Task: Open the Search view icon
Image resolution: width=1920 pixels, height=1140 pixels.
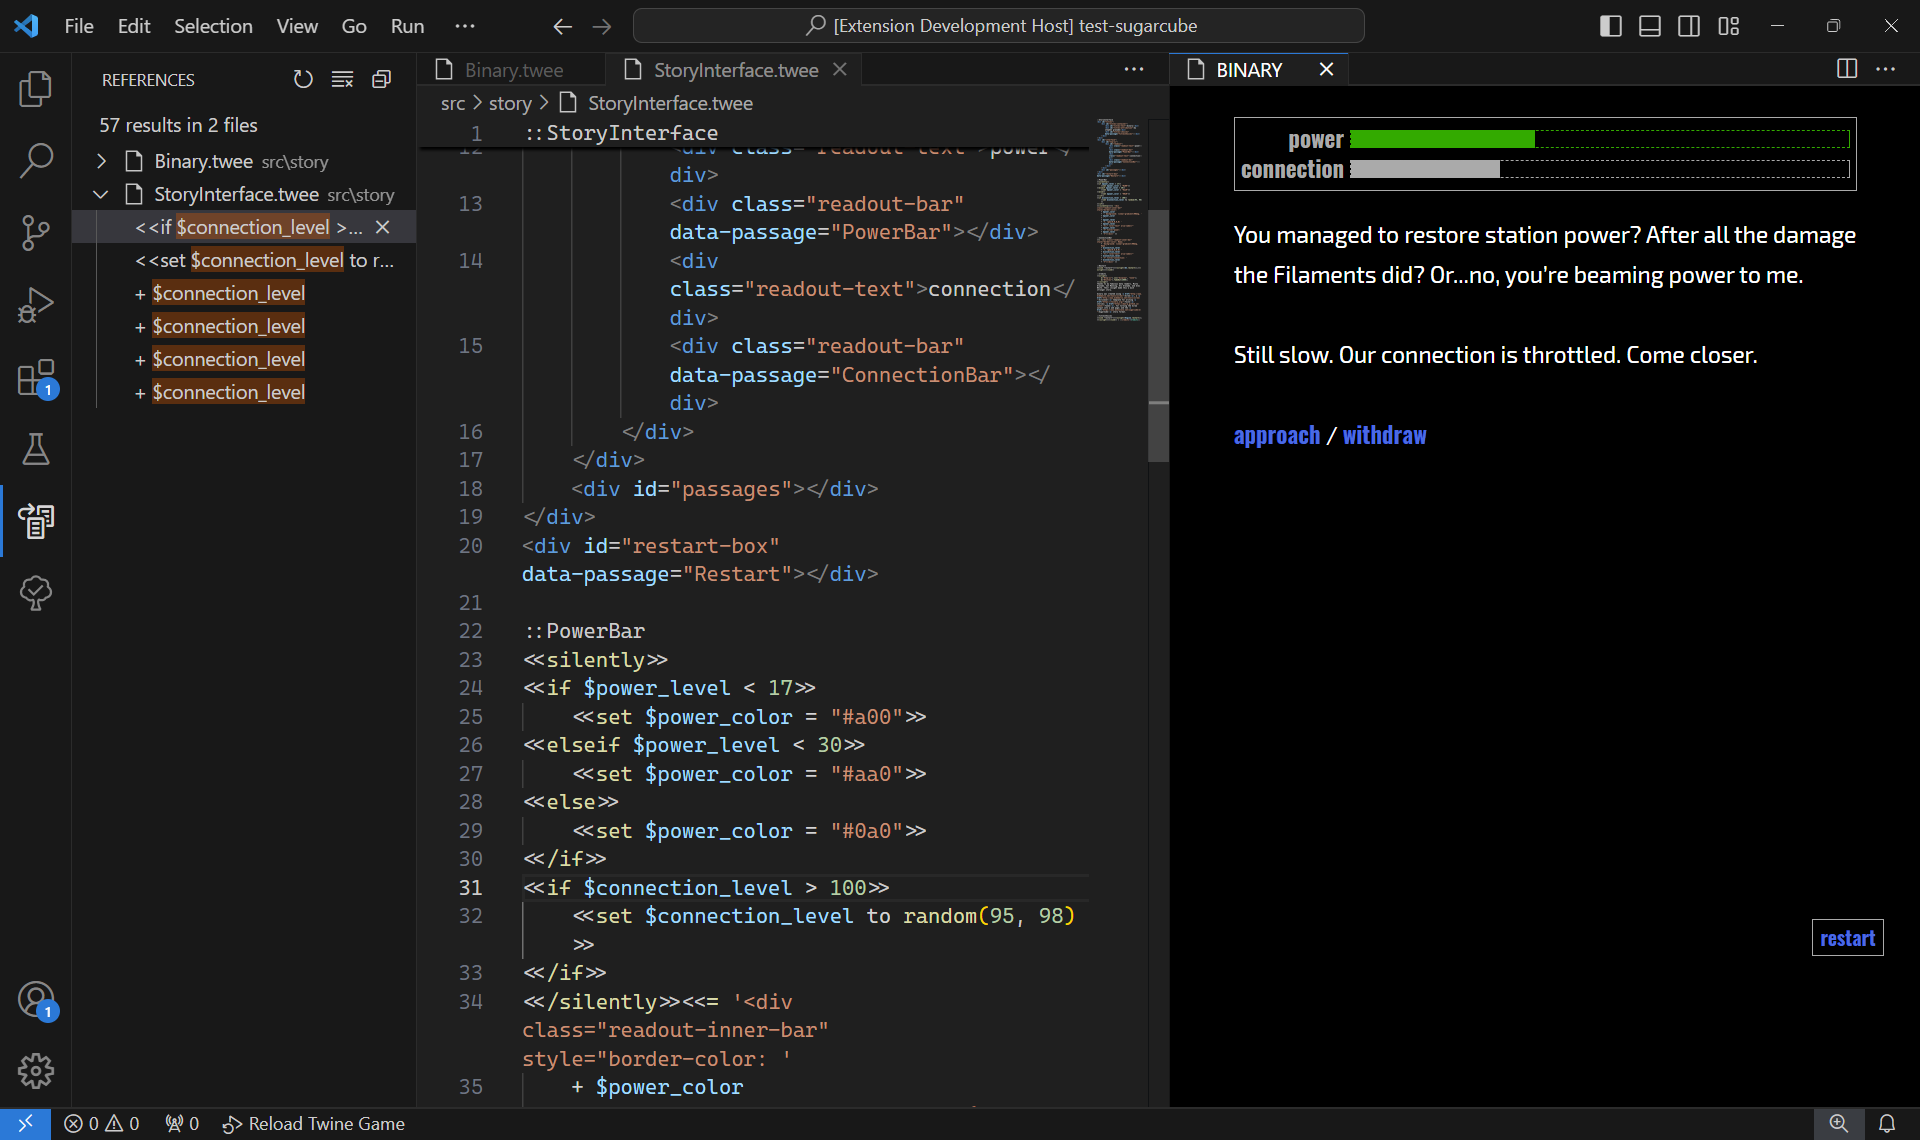Action: pos(35,160)
